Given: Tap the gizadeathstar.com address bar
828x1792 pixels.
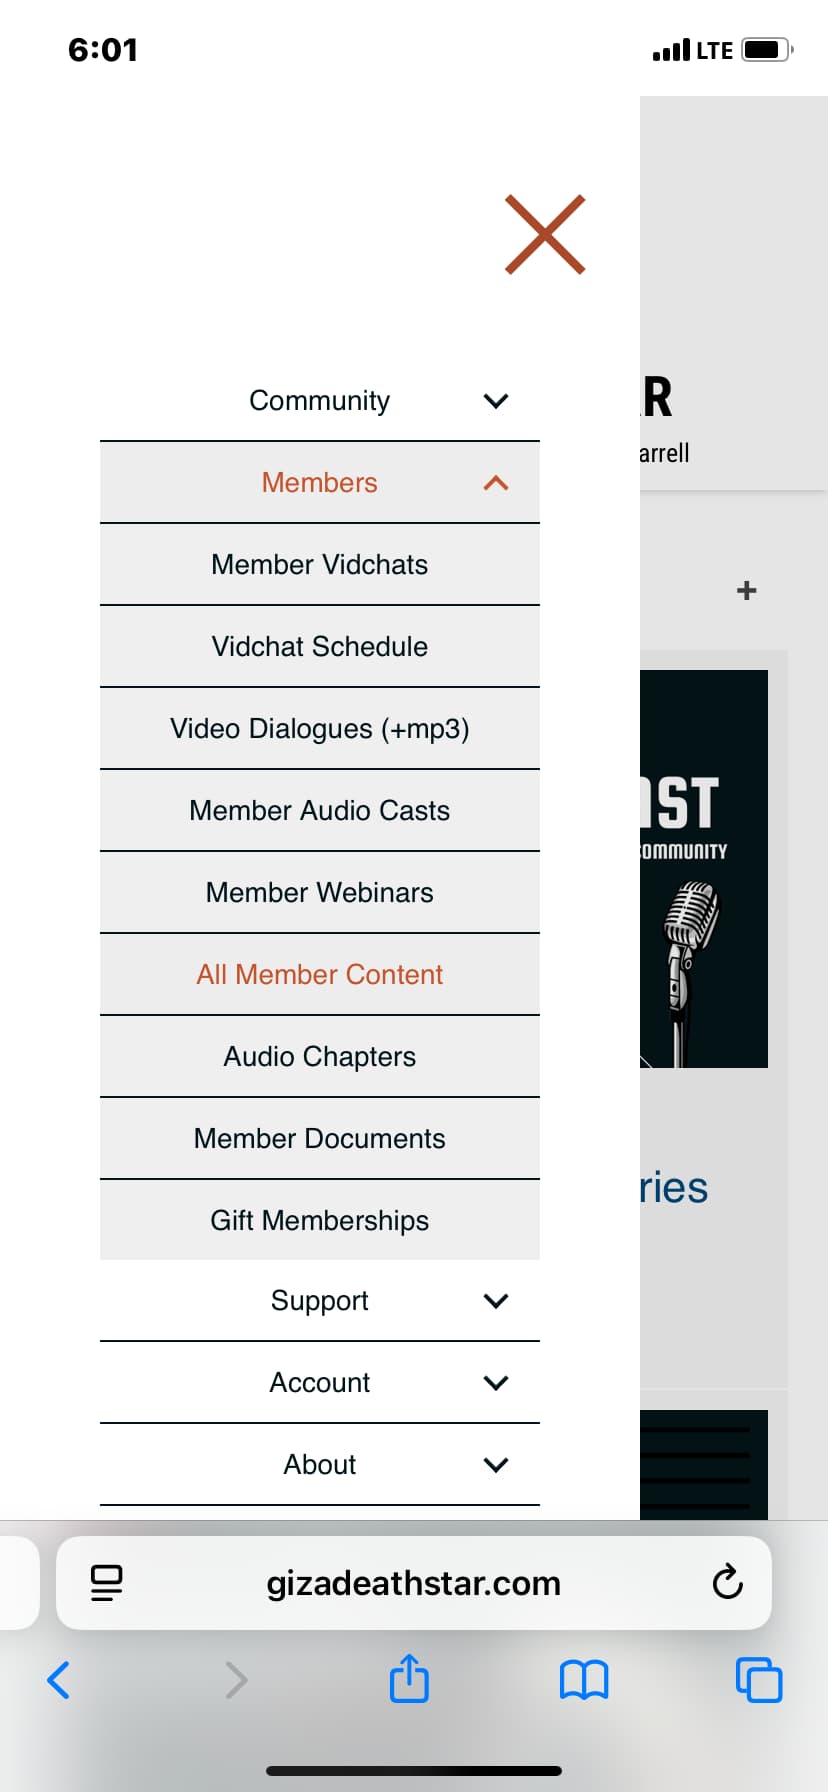Looking at the screenshot, I should [413, 1583].
